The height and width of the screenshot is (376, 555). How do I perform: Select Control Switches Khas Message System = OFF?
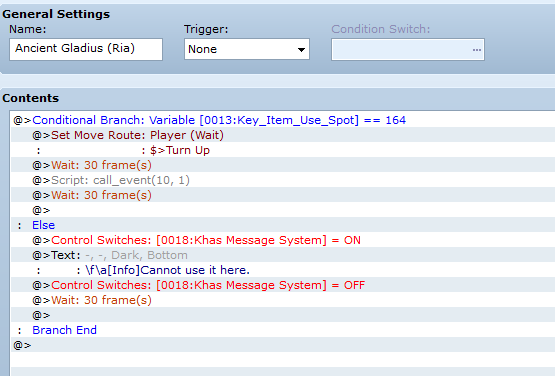tap(199, 285)
